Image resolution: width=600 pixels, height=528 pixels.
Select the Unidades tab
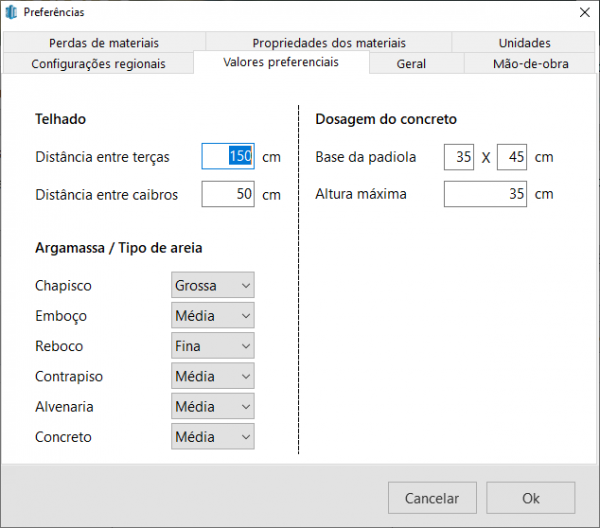coord(524,43)
